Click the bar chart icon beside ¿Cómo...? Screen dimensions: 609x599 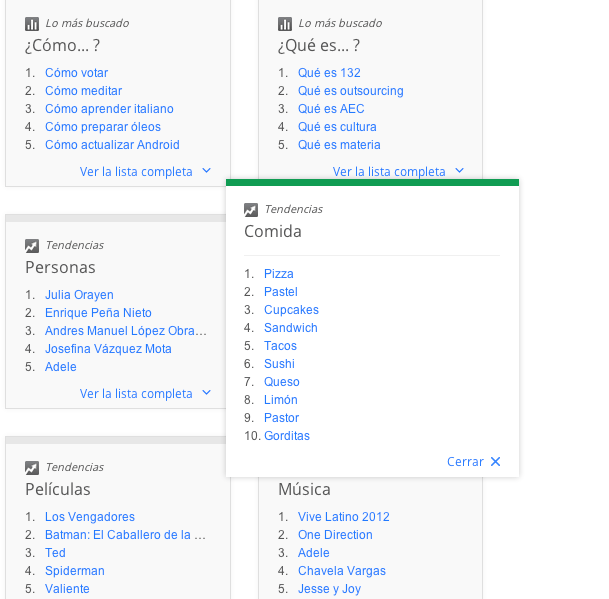(32, 24)
